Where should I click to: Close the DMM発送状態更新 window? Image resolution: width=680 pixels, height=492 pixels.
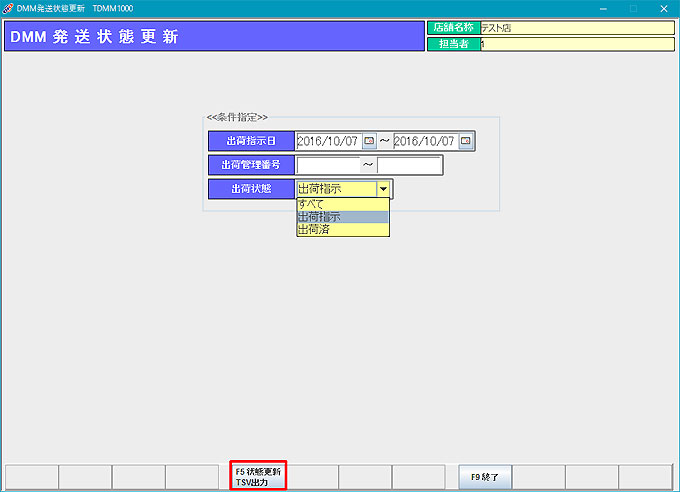[664, 9]
